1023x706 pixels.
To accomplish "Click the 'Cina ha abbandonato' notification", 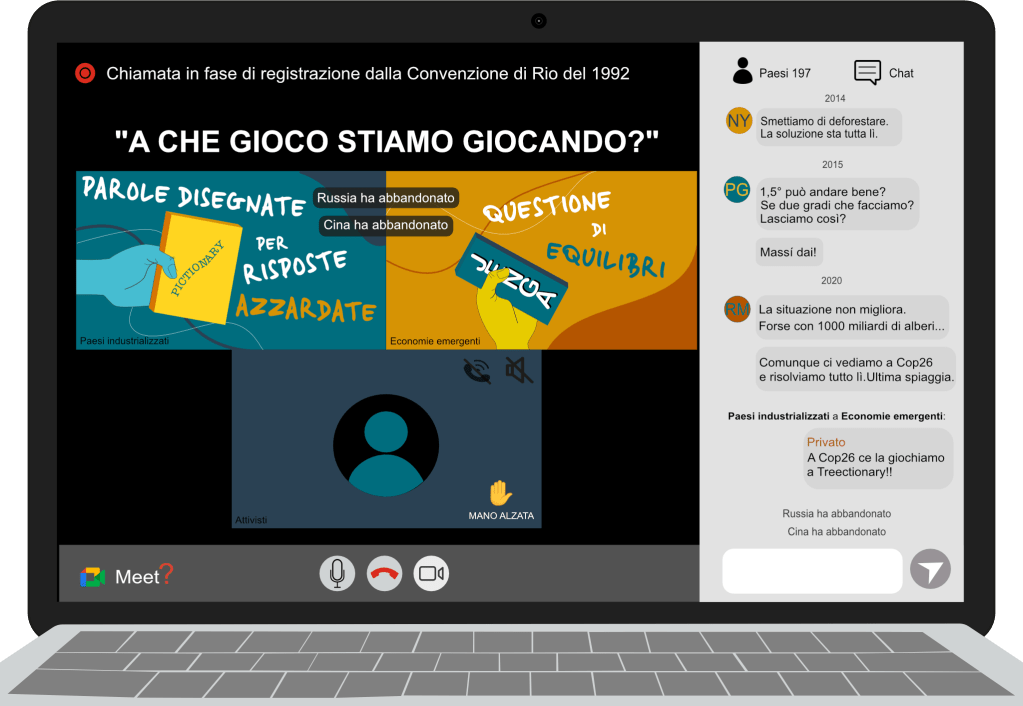I will pyautogui.click(x=385, y=225).
